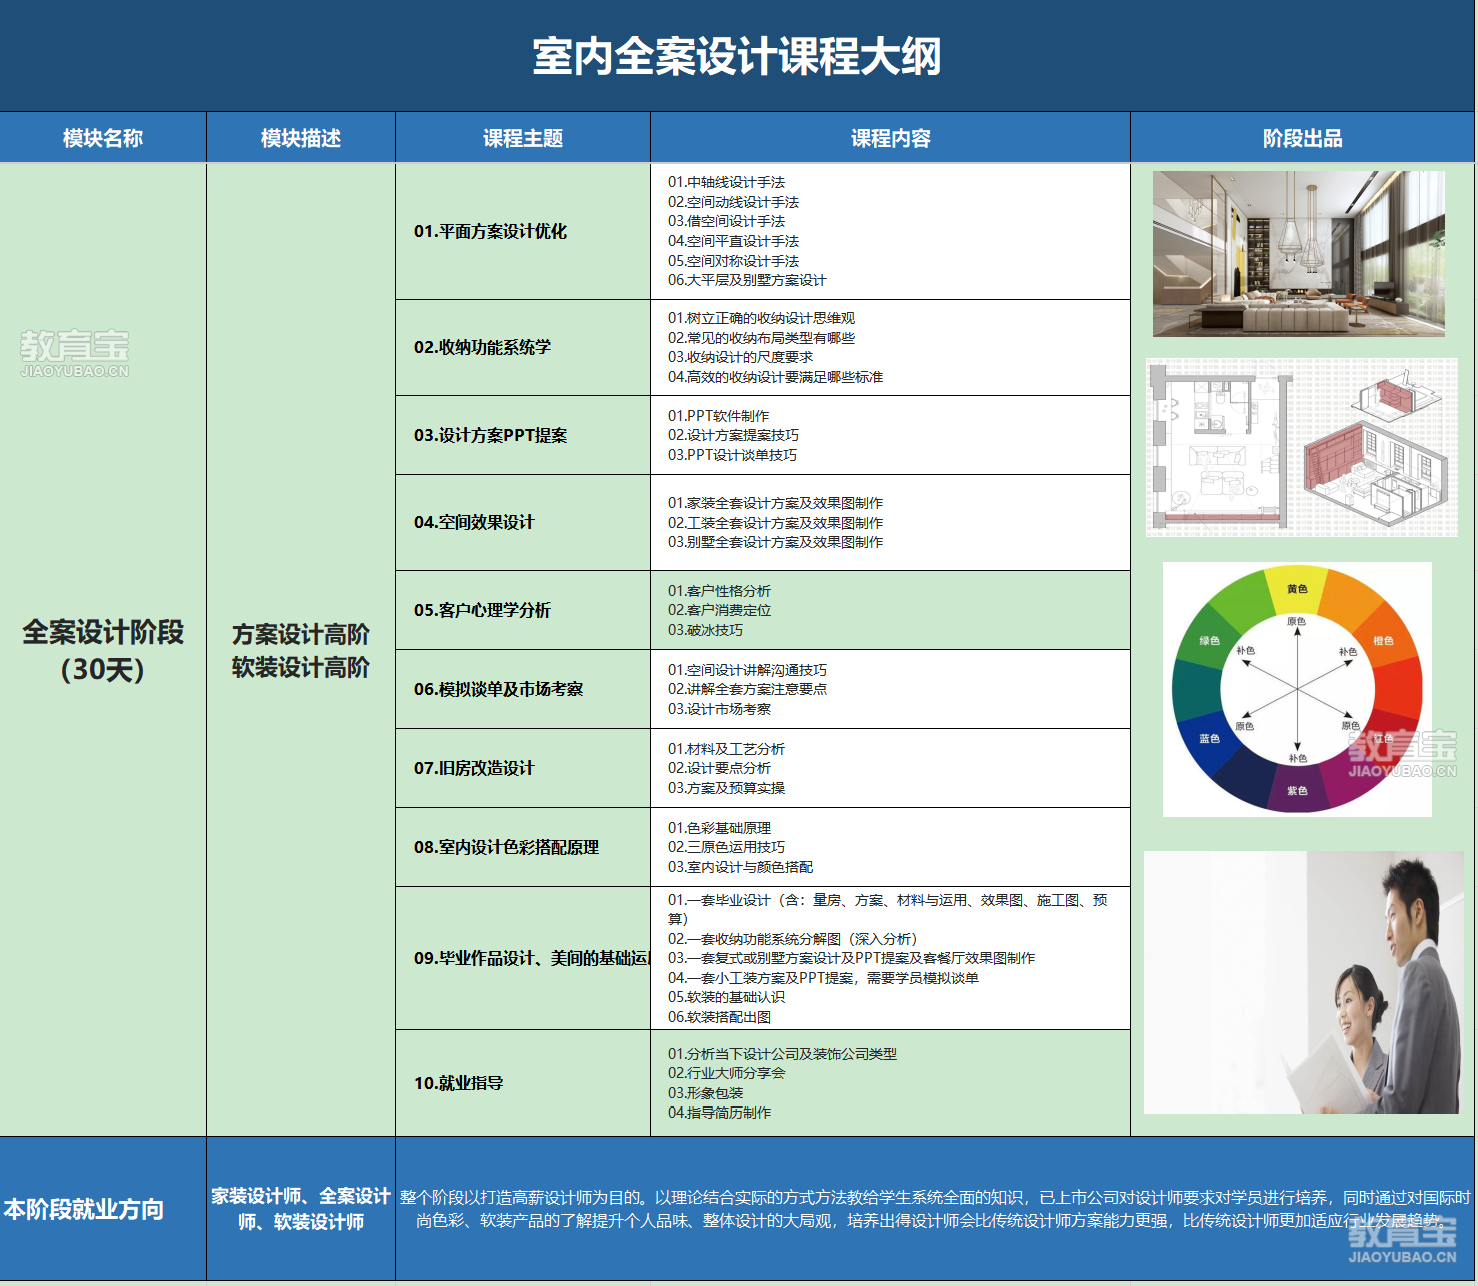The image size is (1478, 1286).
Task: Select the 03.设计方案PPT提案 topic cell
Action: [490, 435]
